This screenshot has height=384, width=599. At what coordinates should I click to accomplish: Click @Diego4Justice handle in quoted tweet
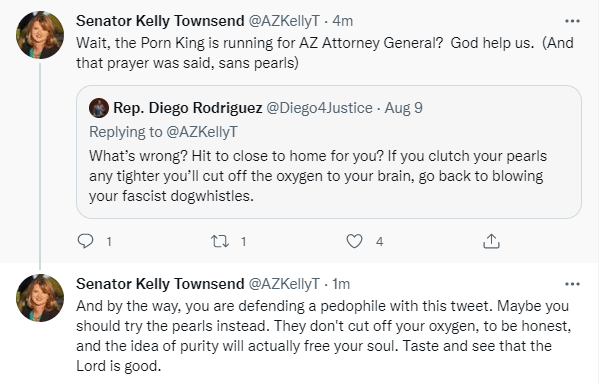coord(319,108)
